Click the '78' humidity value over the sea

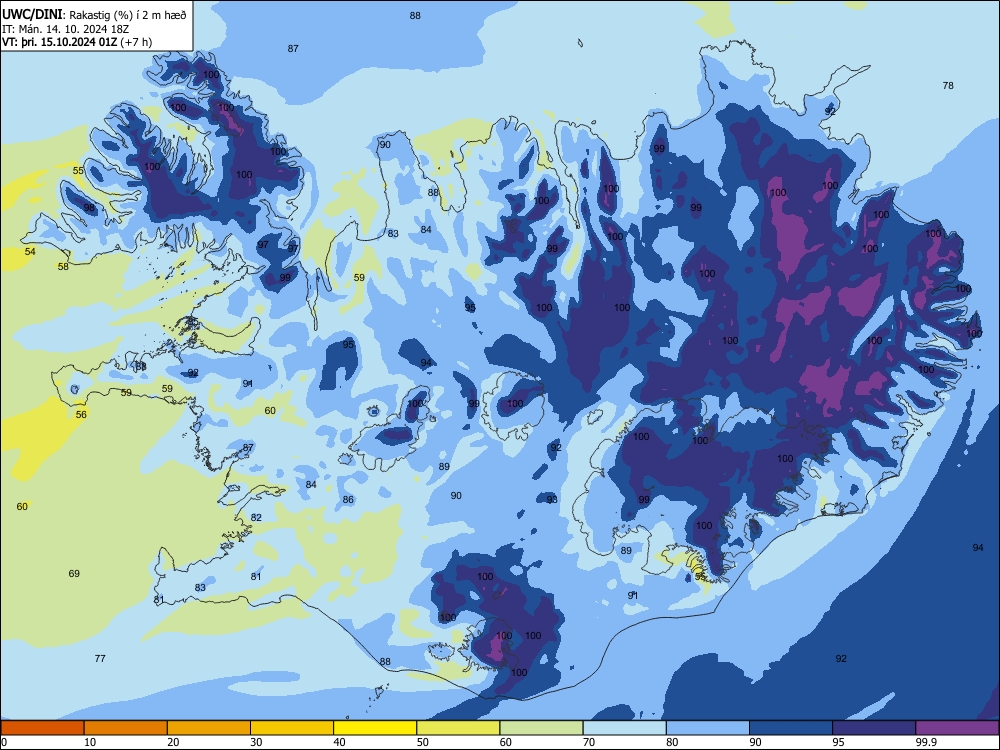tap(948, 85)
